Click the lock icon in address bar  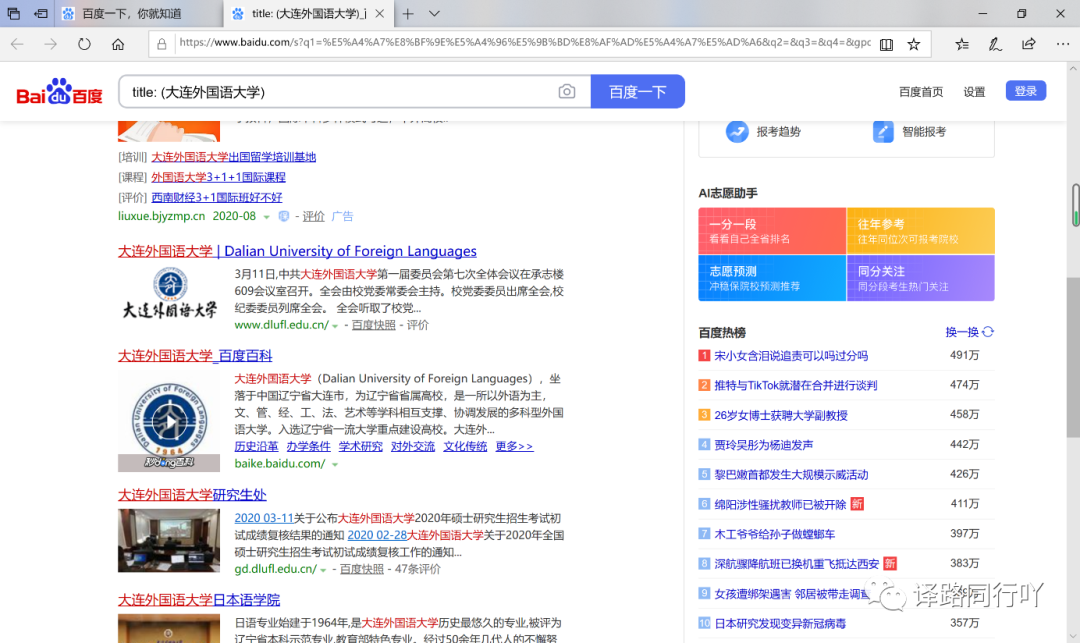(162, 44)
